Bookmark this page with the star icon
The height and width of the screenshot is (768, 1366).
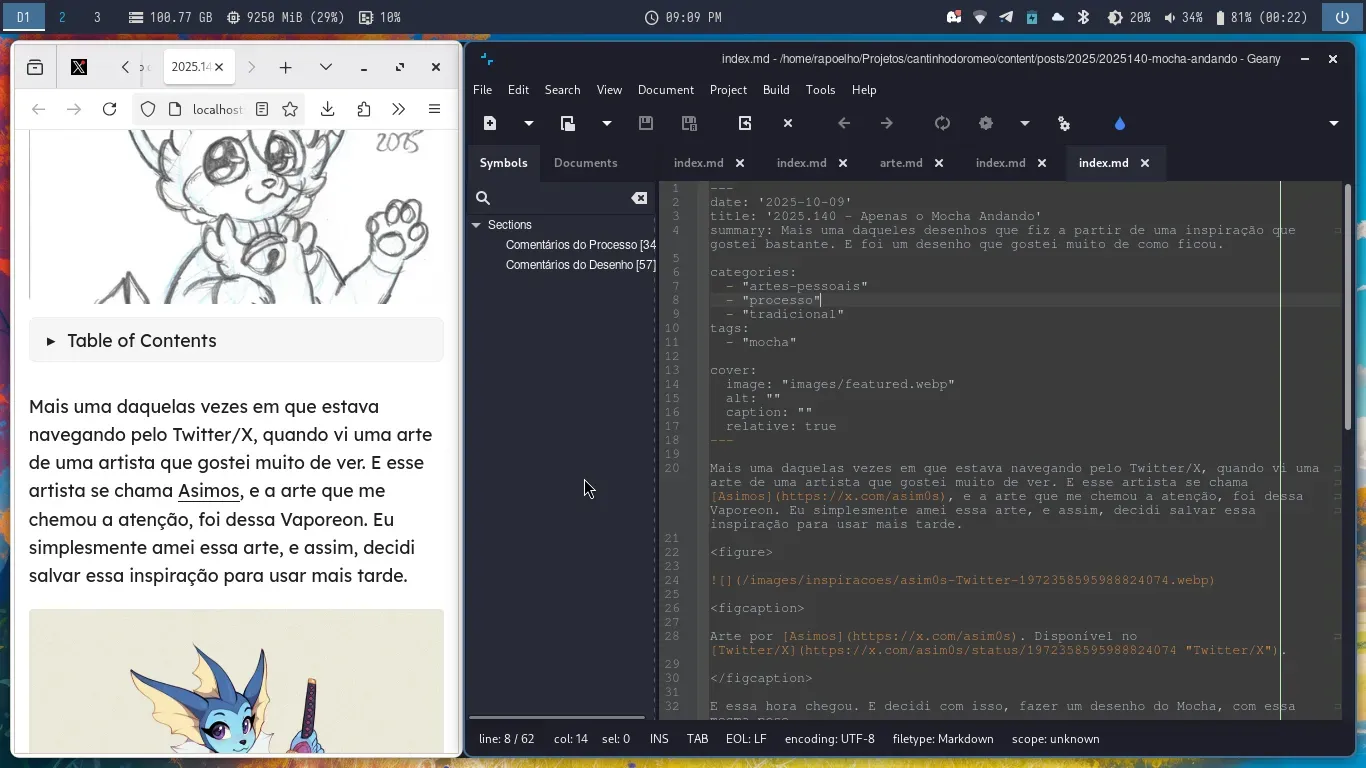[x=290, y=109]
